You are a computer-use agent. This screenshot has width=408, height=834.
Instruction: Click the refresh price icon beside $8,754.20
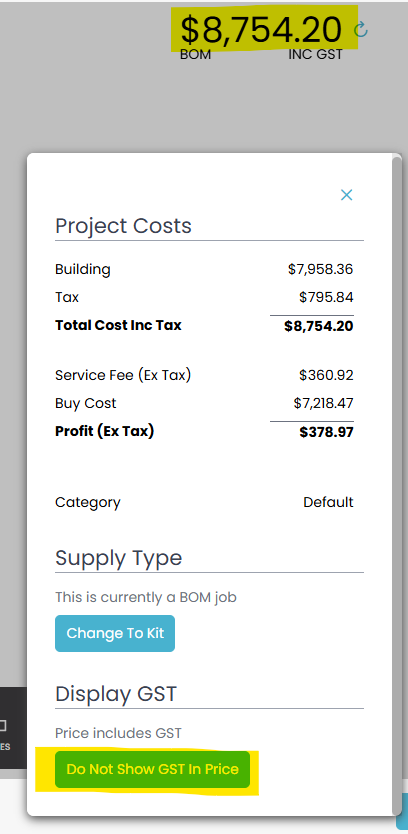click(x=361, y=29)
